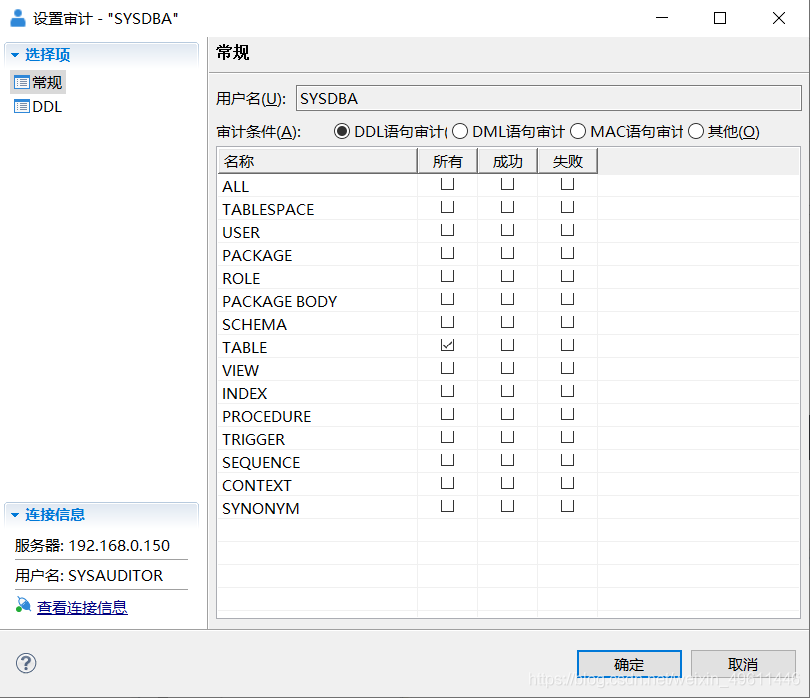Maximize the 设置审计 dialog window
The height and width of the screenshot is (698, 810).
point(720,18)
